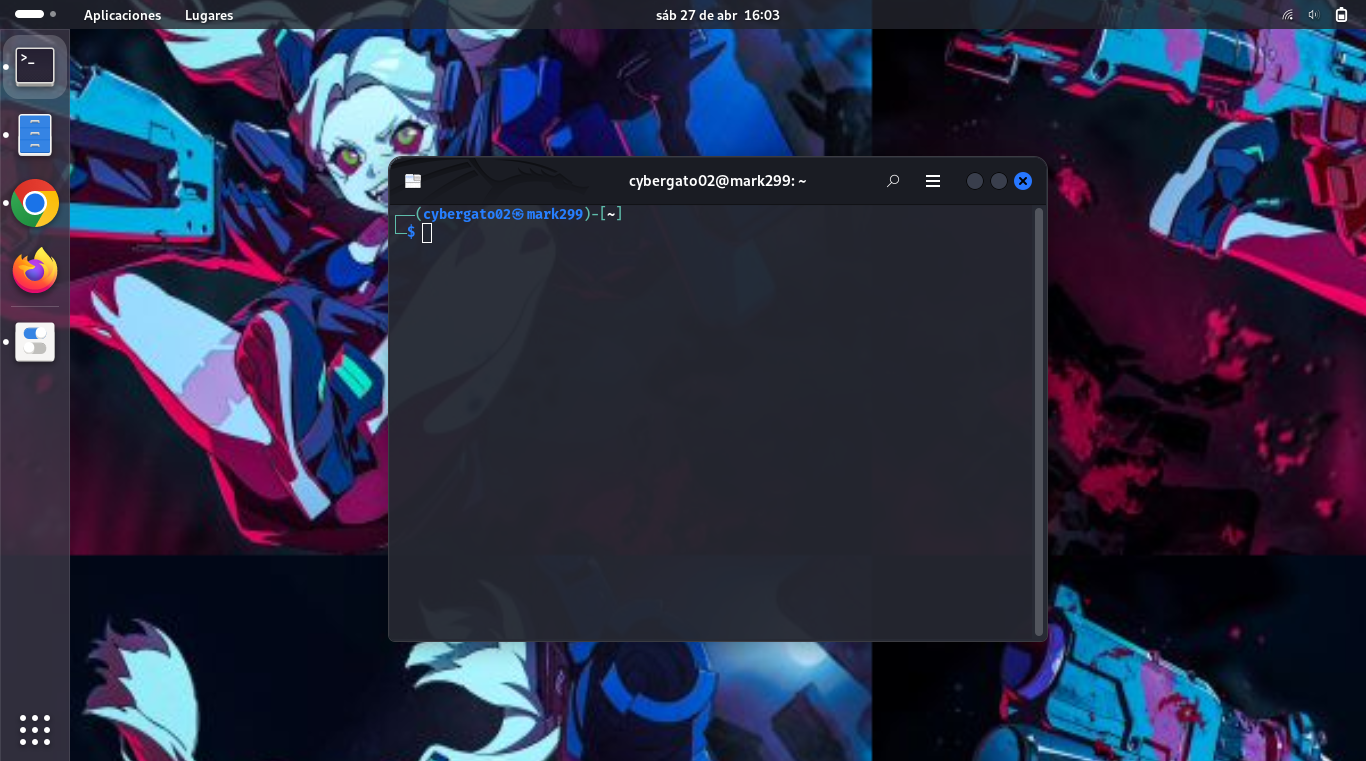This screenshot has width=1366, height=761.
Task: Minimize the cybergato02@mark299 terminal window
Action: coord(975,181)
